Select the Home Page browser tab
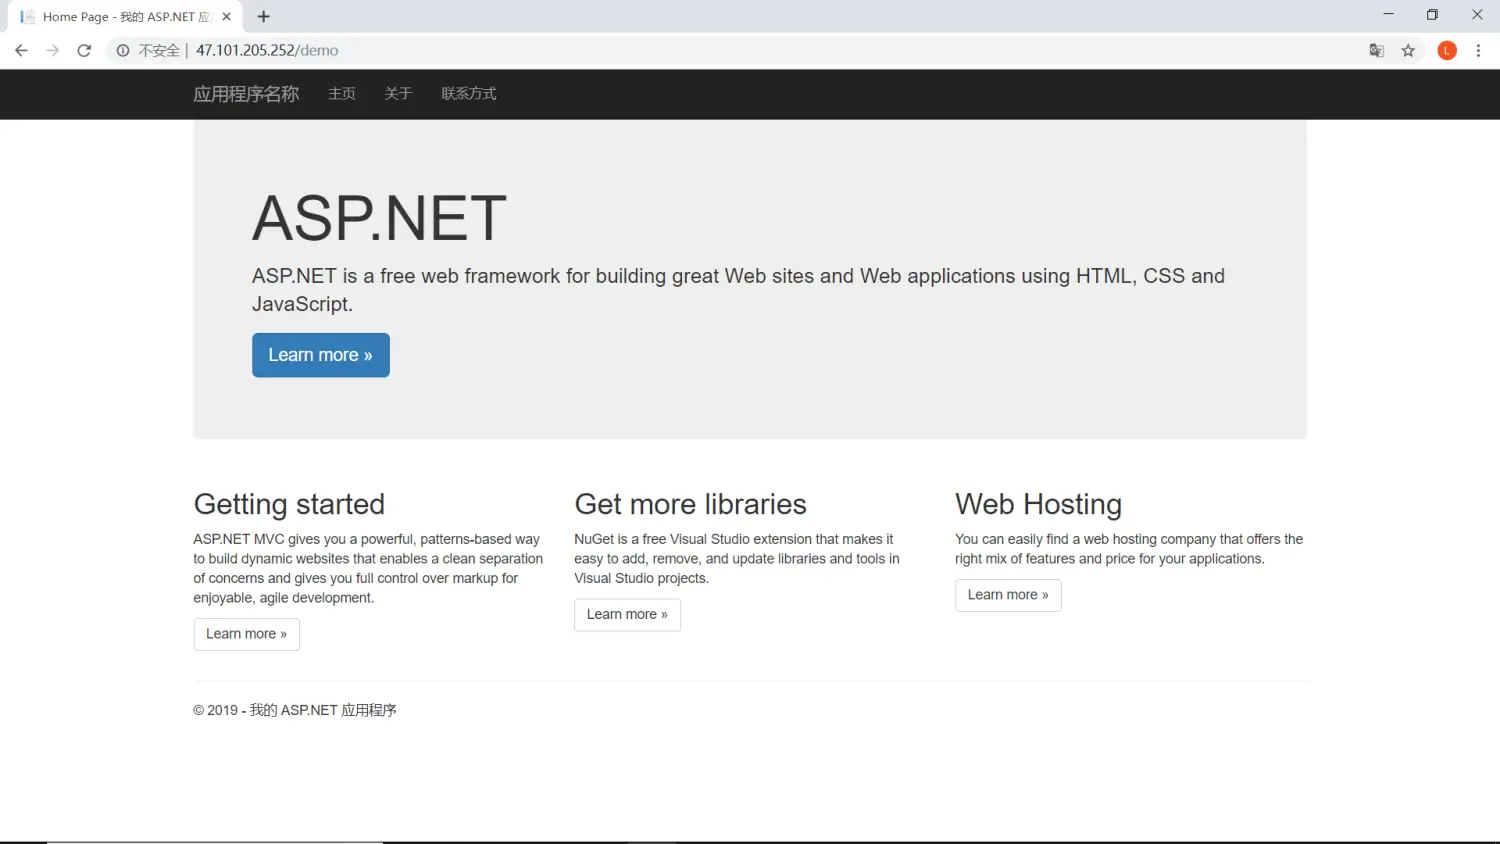This screenshot has height=844, width=1500. coord(124,17)
